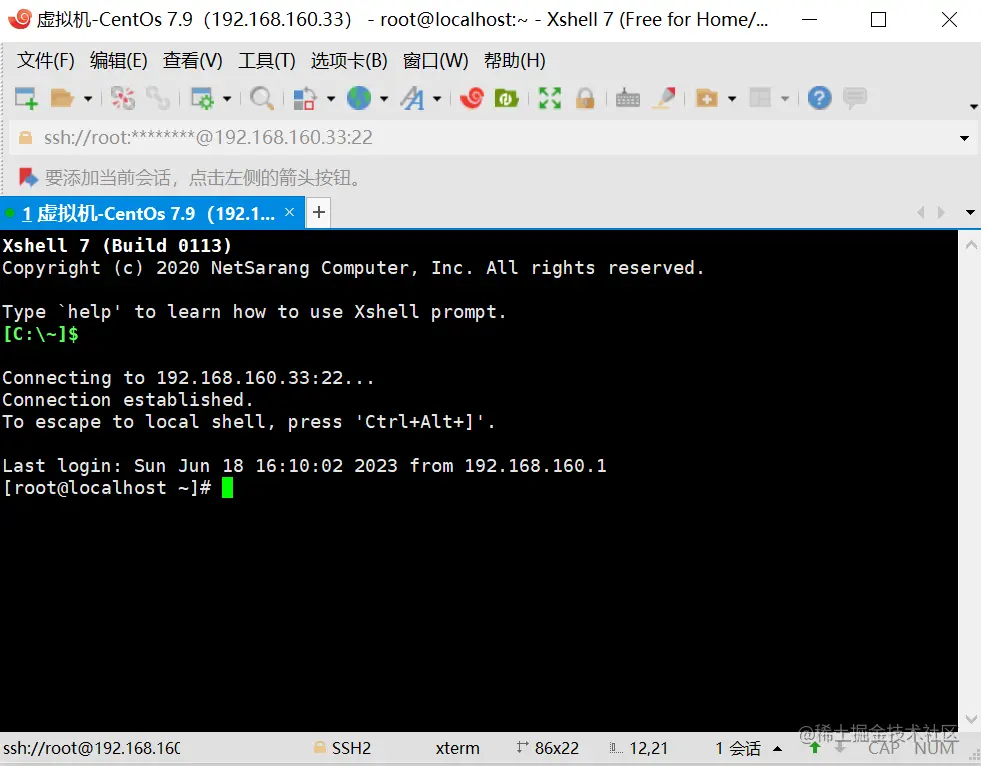
Task: Click the green upload arrow in status bar
Action: [x=815, y=748]
